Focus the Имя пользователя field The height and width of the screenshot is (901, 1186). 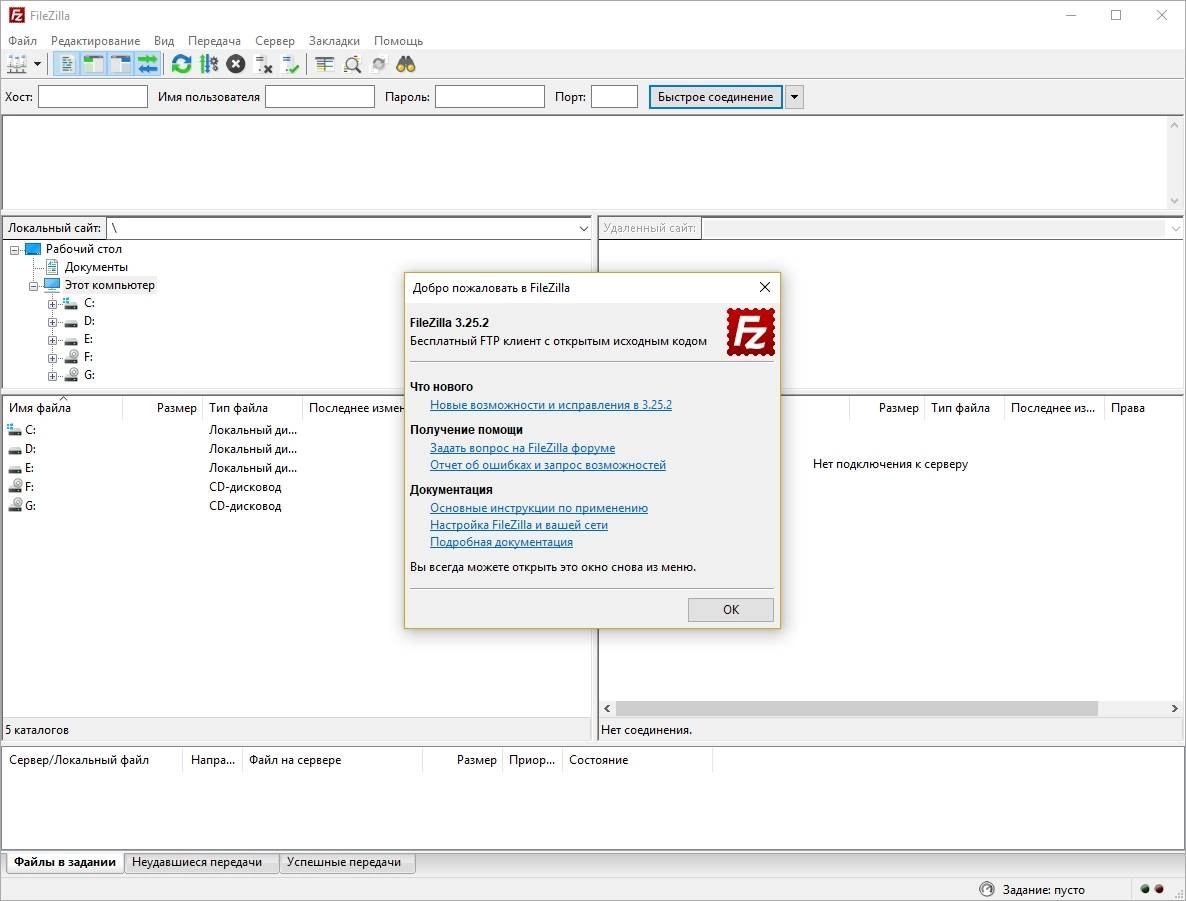coord(320,97)
